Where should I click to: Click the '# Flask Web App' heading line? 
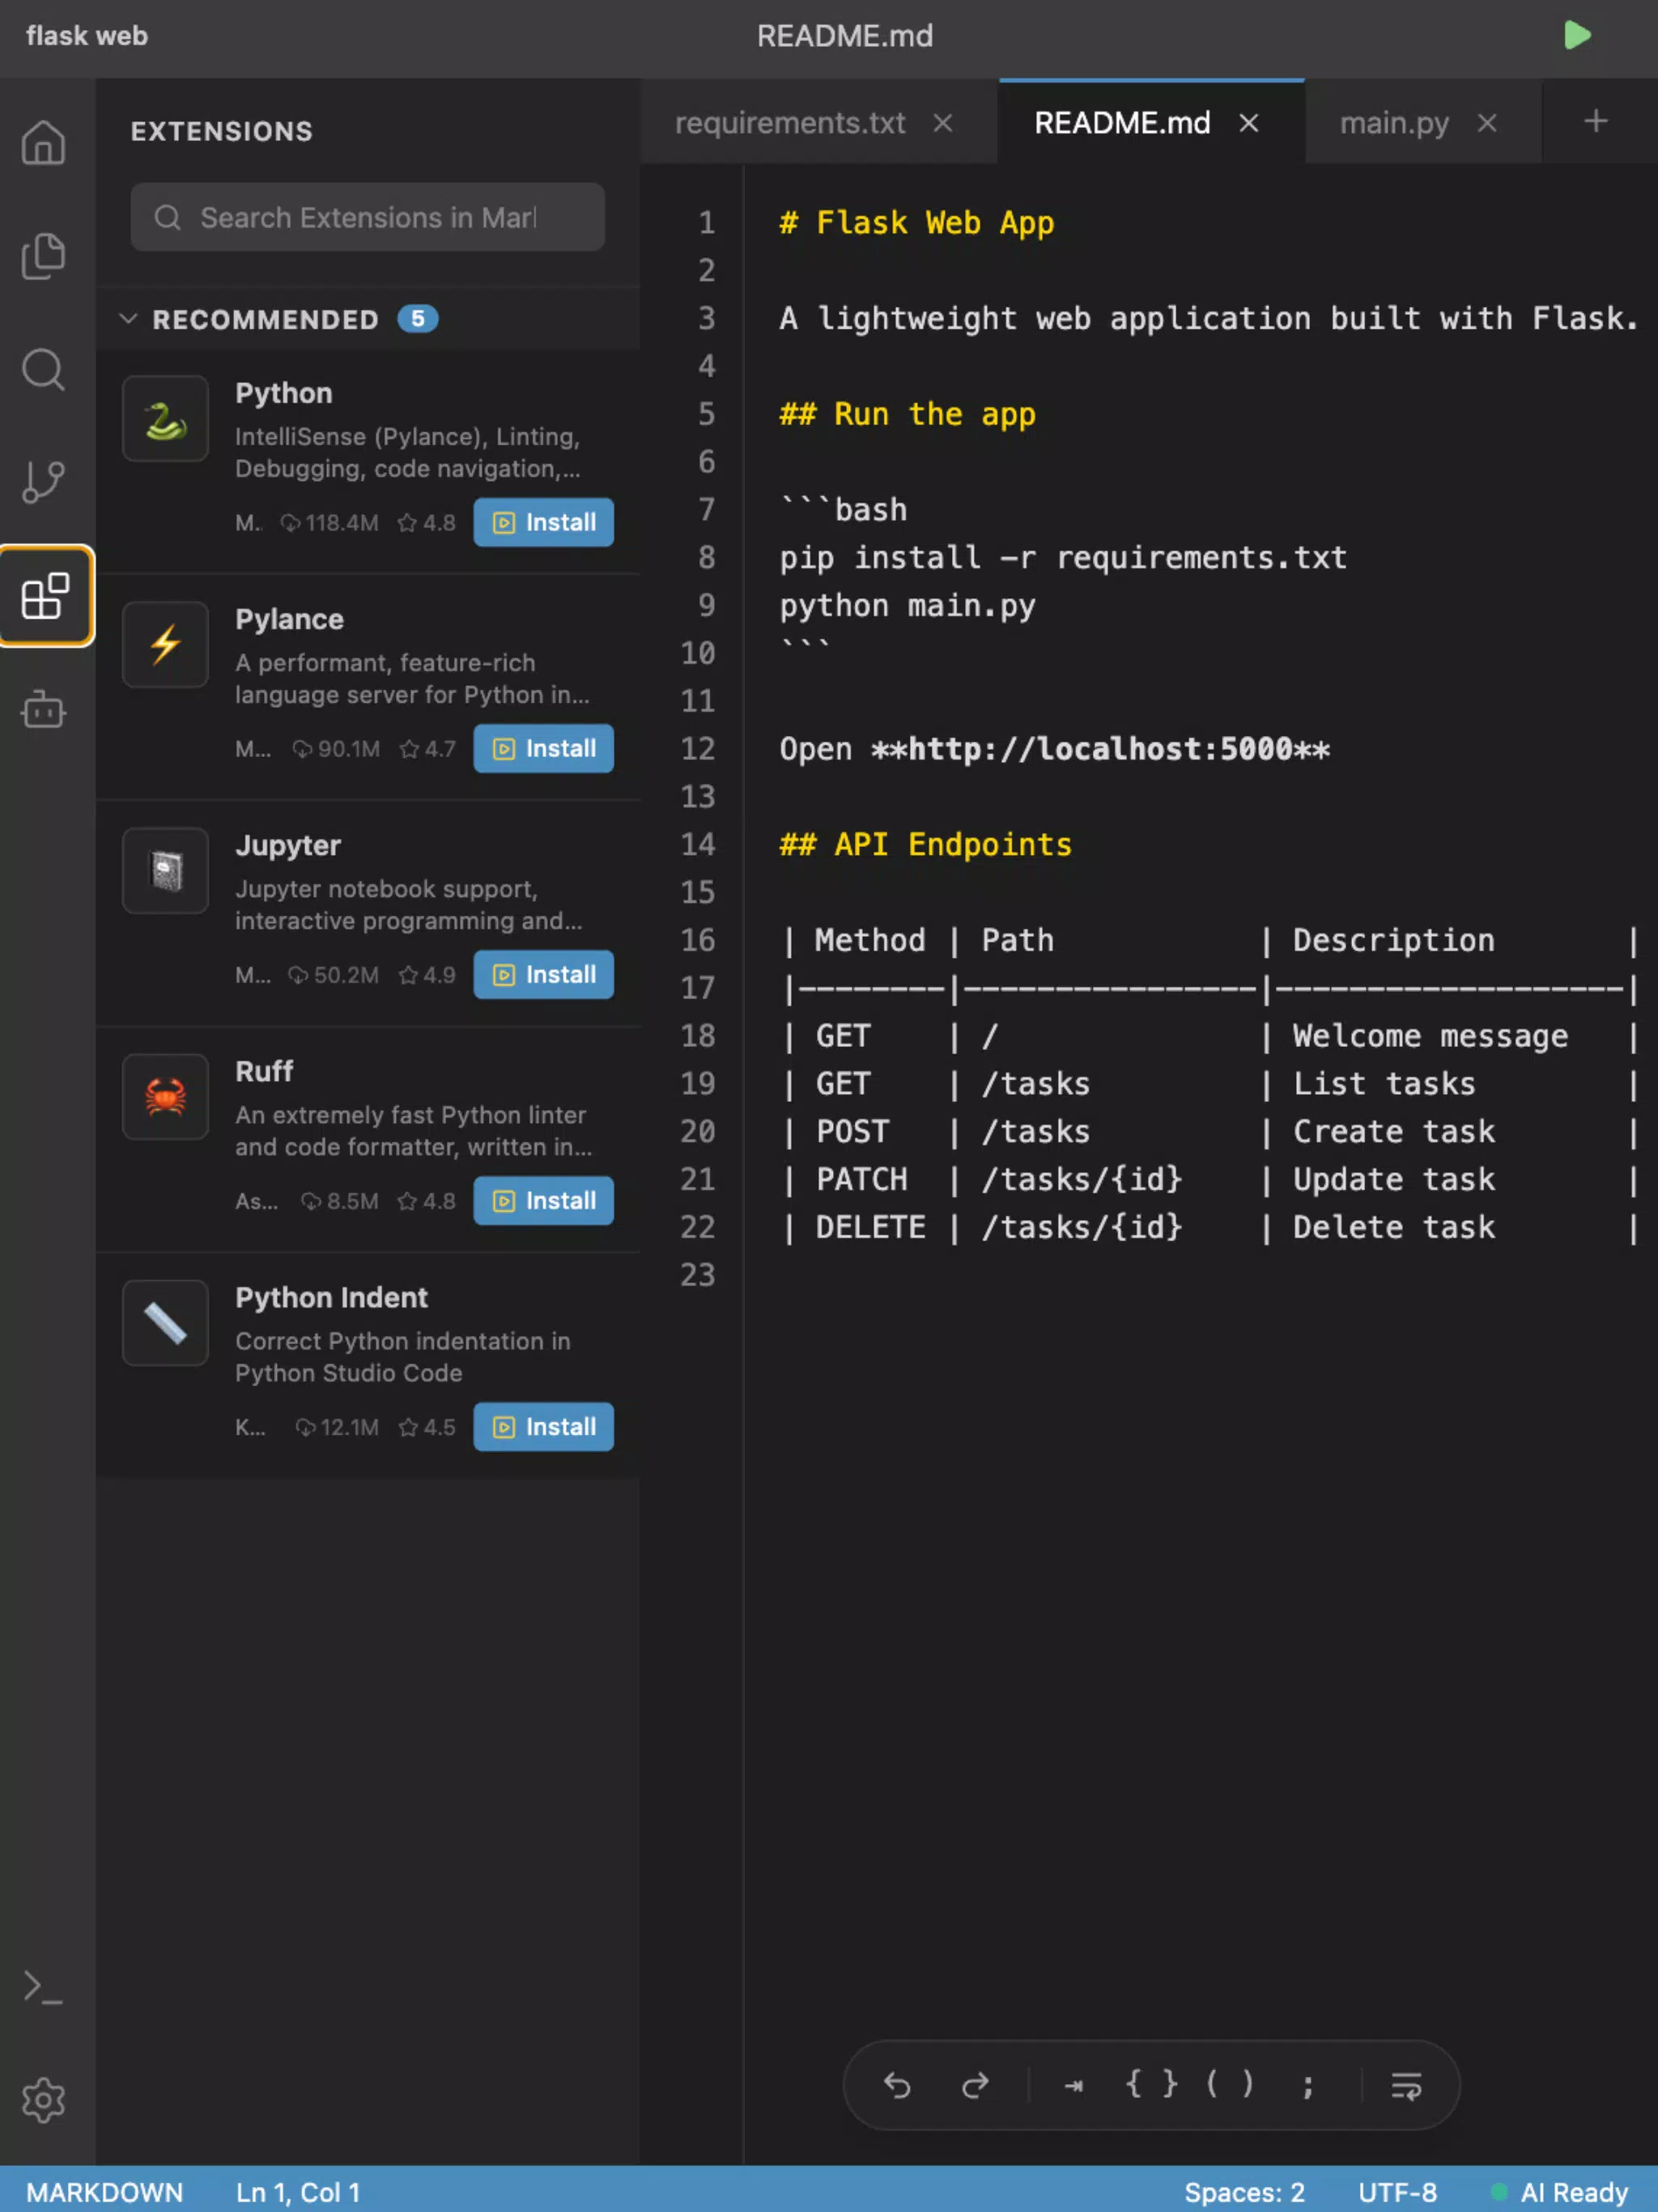(x=917, y=222)
